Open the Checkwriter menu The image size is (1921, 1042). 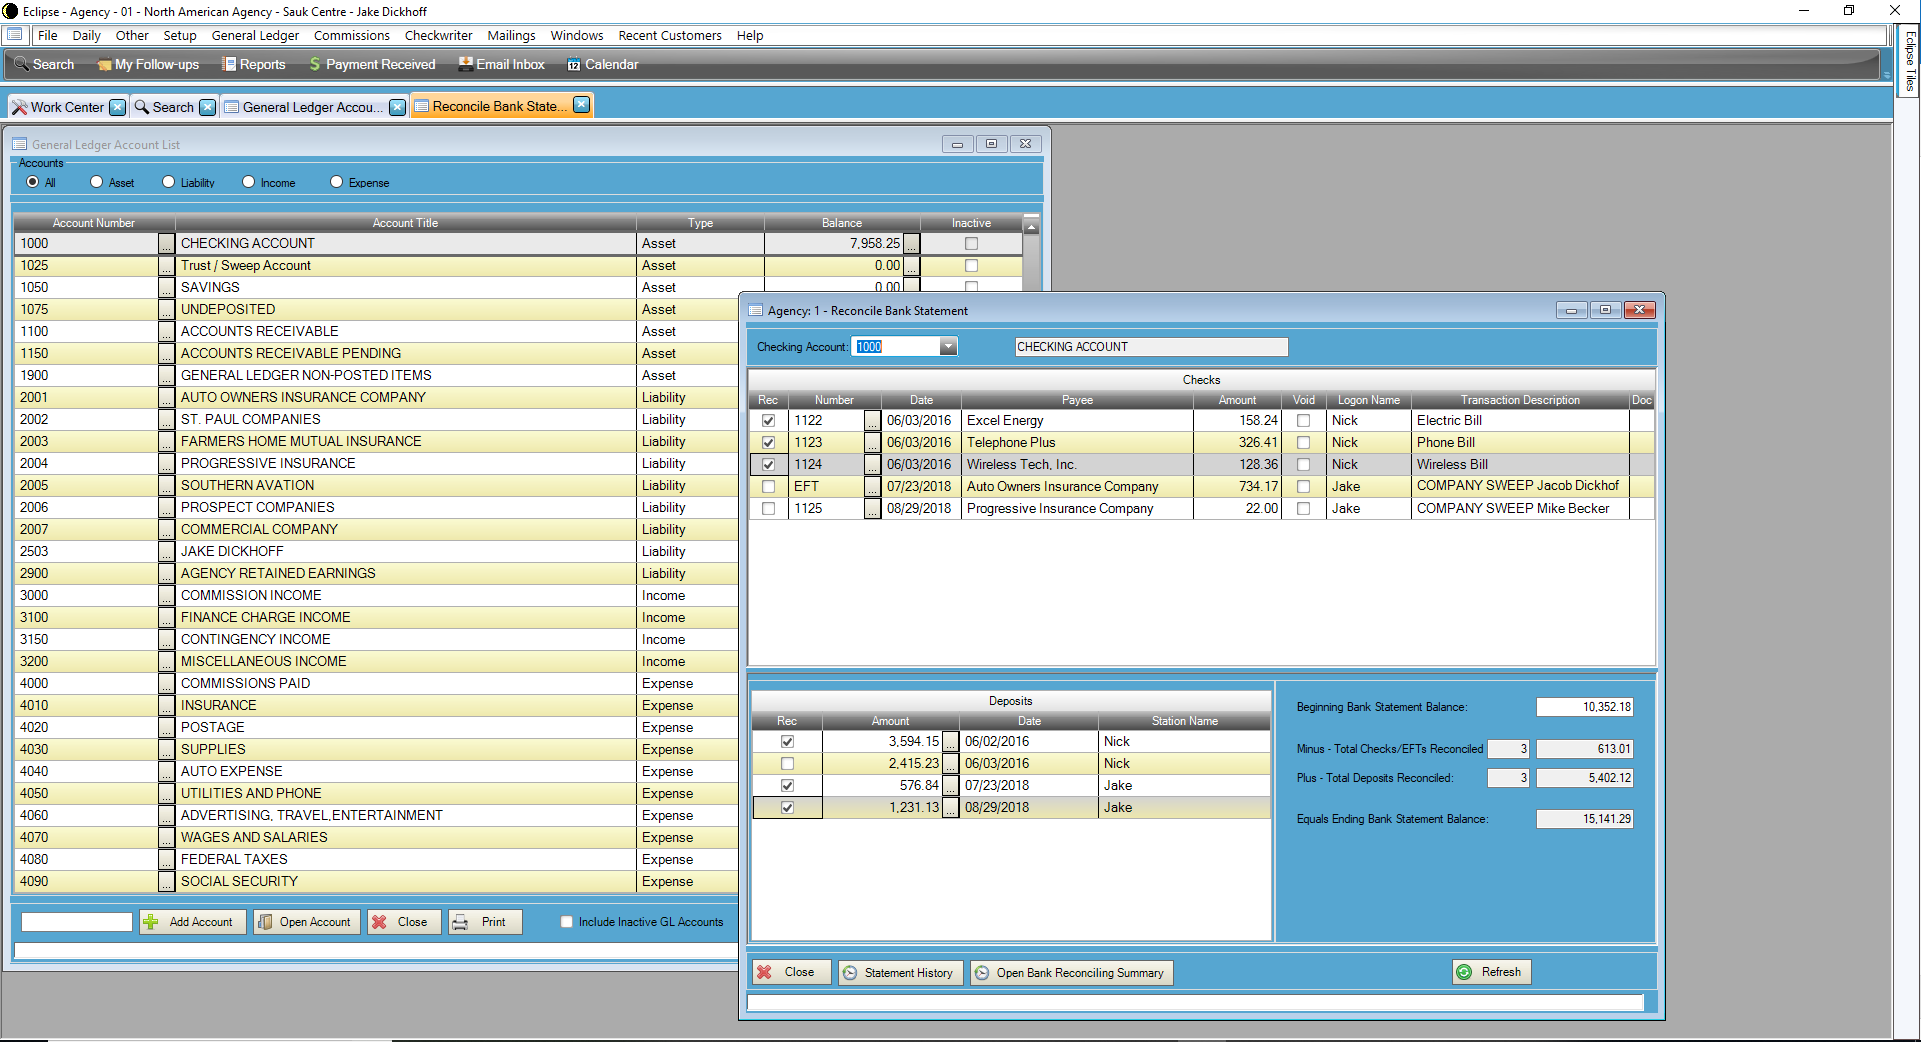click(438, 35)
